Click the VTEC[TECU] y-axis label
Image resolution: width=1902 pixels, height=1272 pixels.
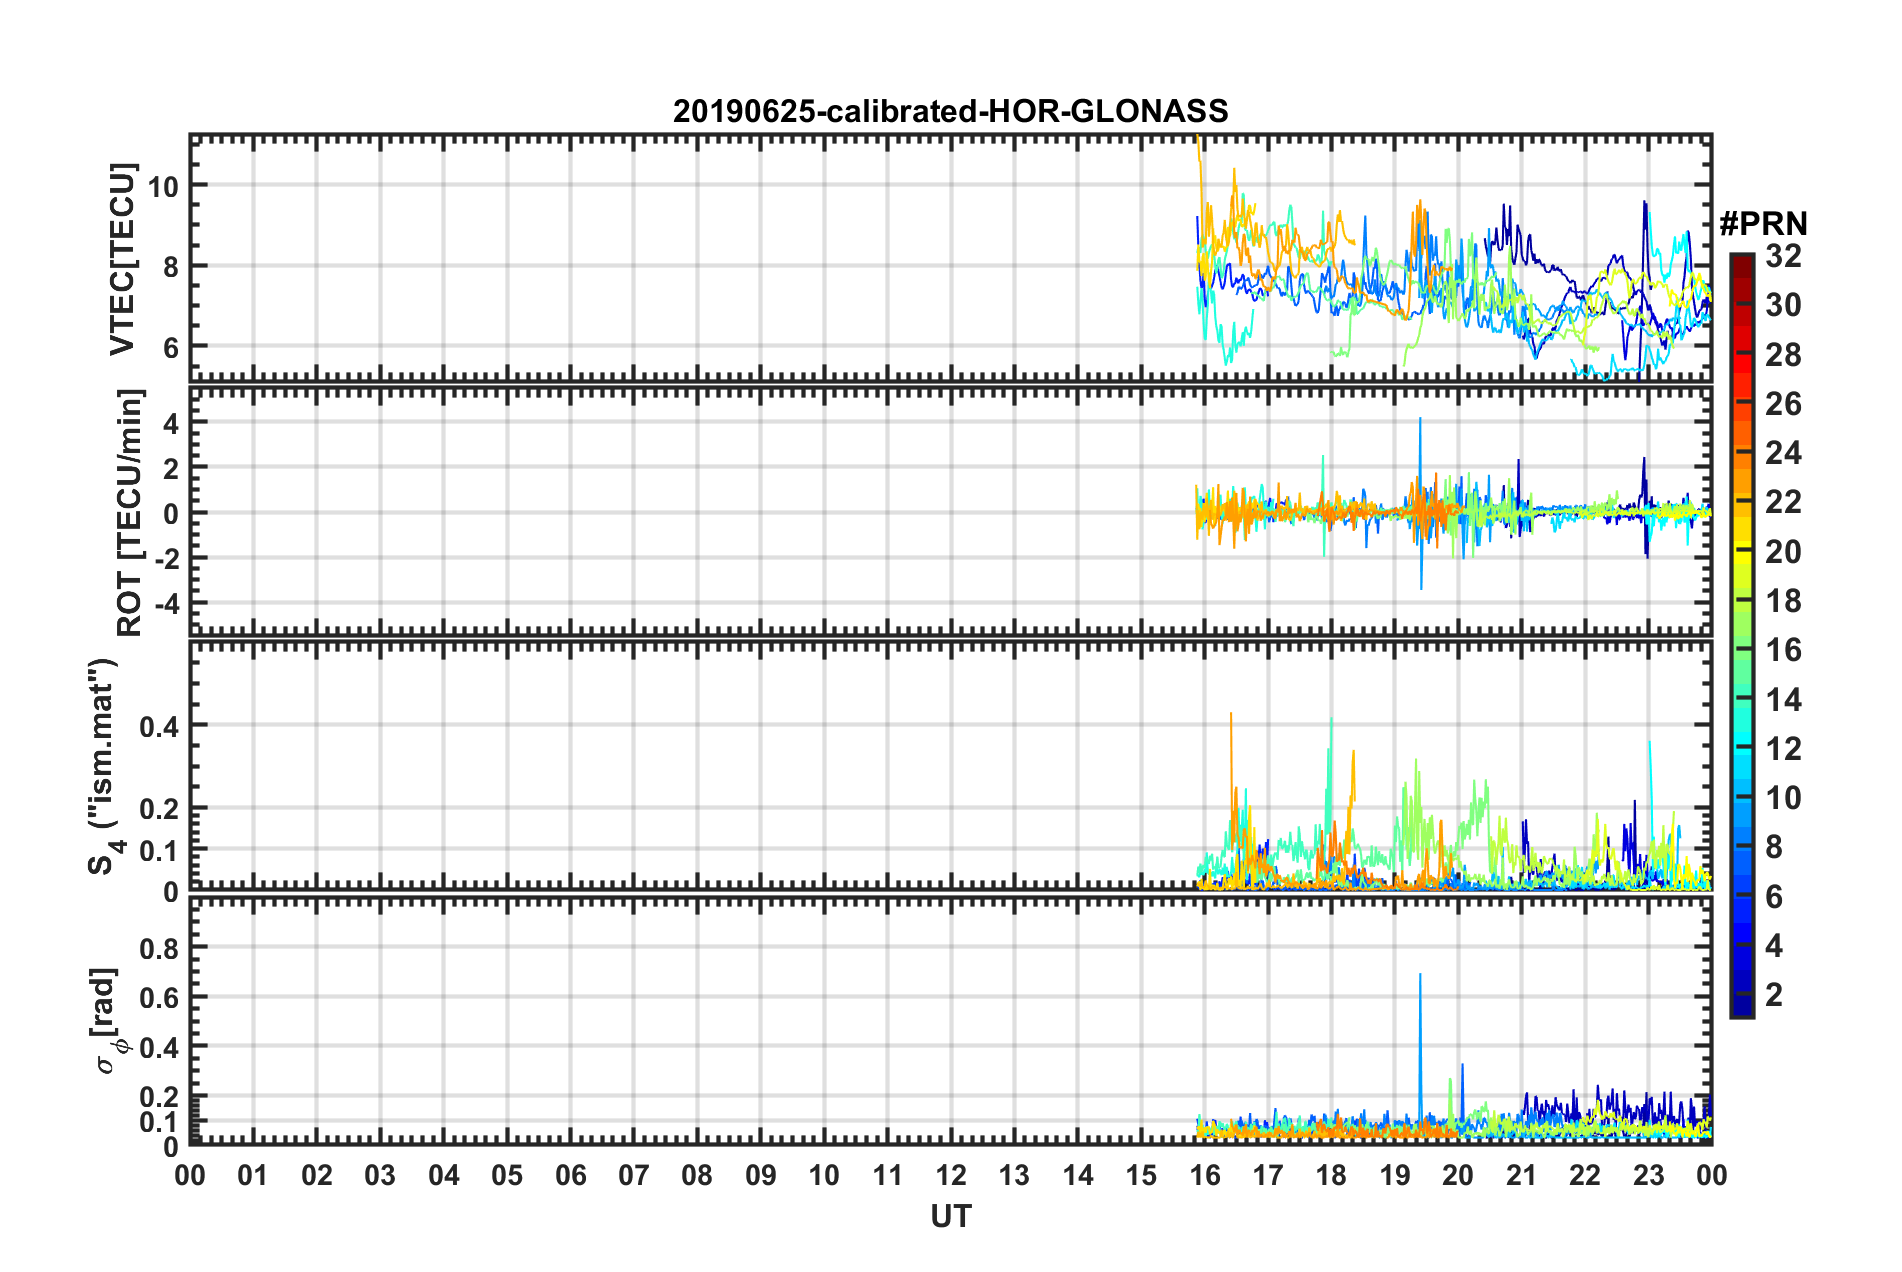click(122, 259)
